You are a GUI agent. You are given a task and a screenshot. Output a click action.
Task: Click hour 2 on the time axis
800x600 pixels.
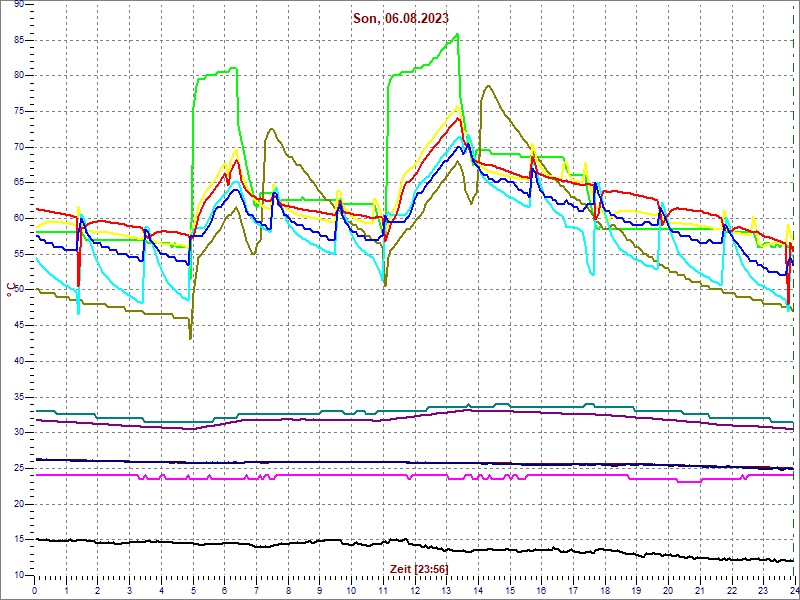coord(98,590)
